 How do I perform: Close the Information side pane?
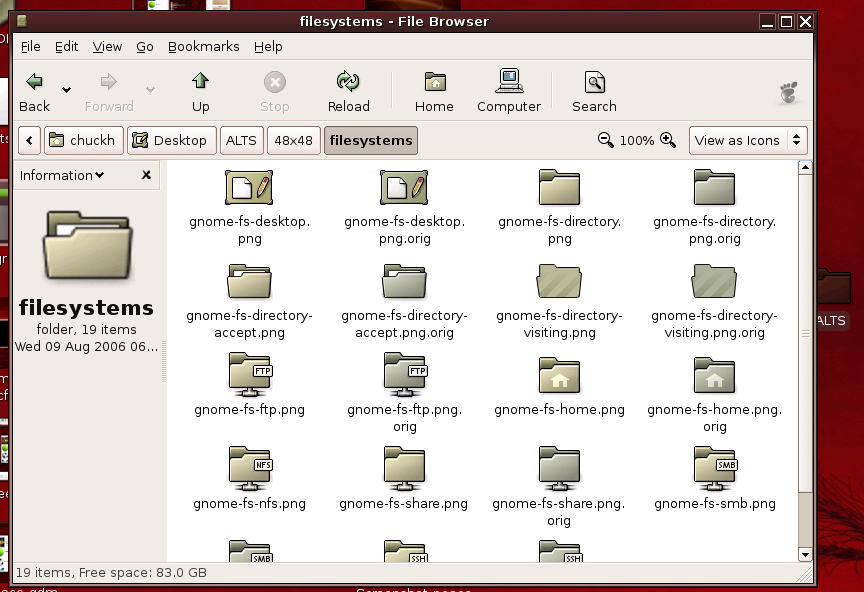tap(146, 175)
